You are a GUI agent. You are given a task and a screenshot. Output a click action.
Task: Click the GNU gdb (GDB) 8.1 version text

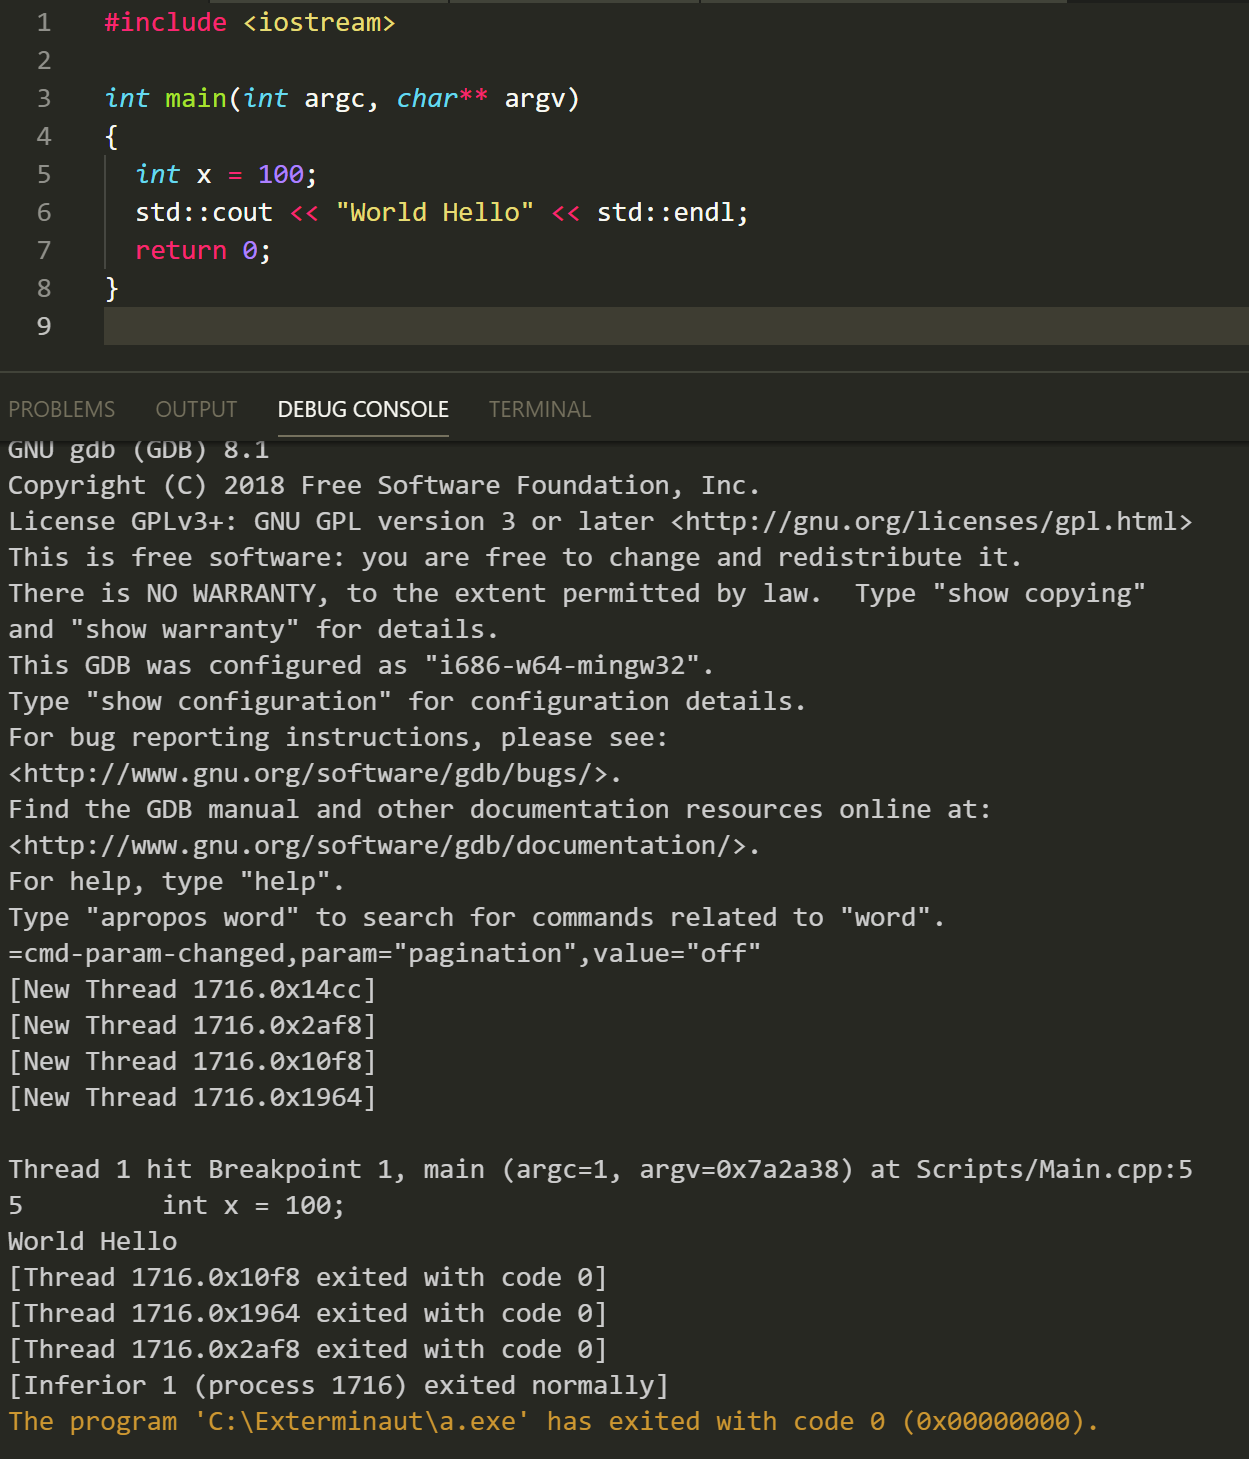[137, 449]
